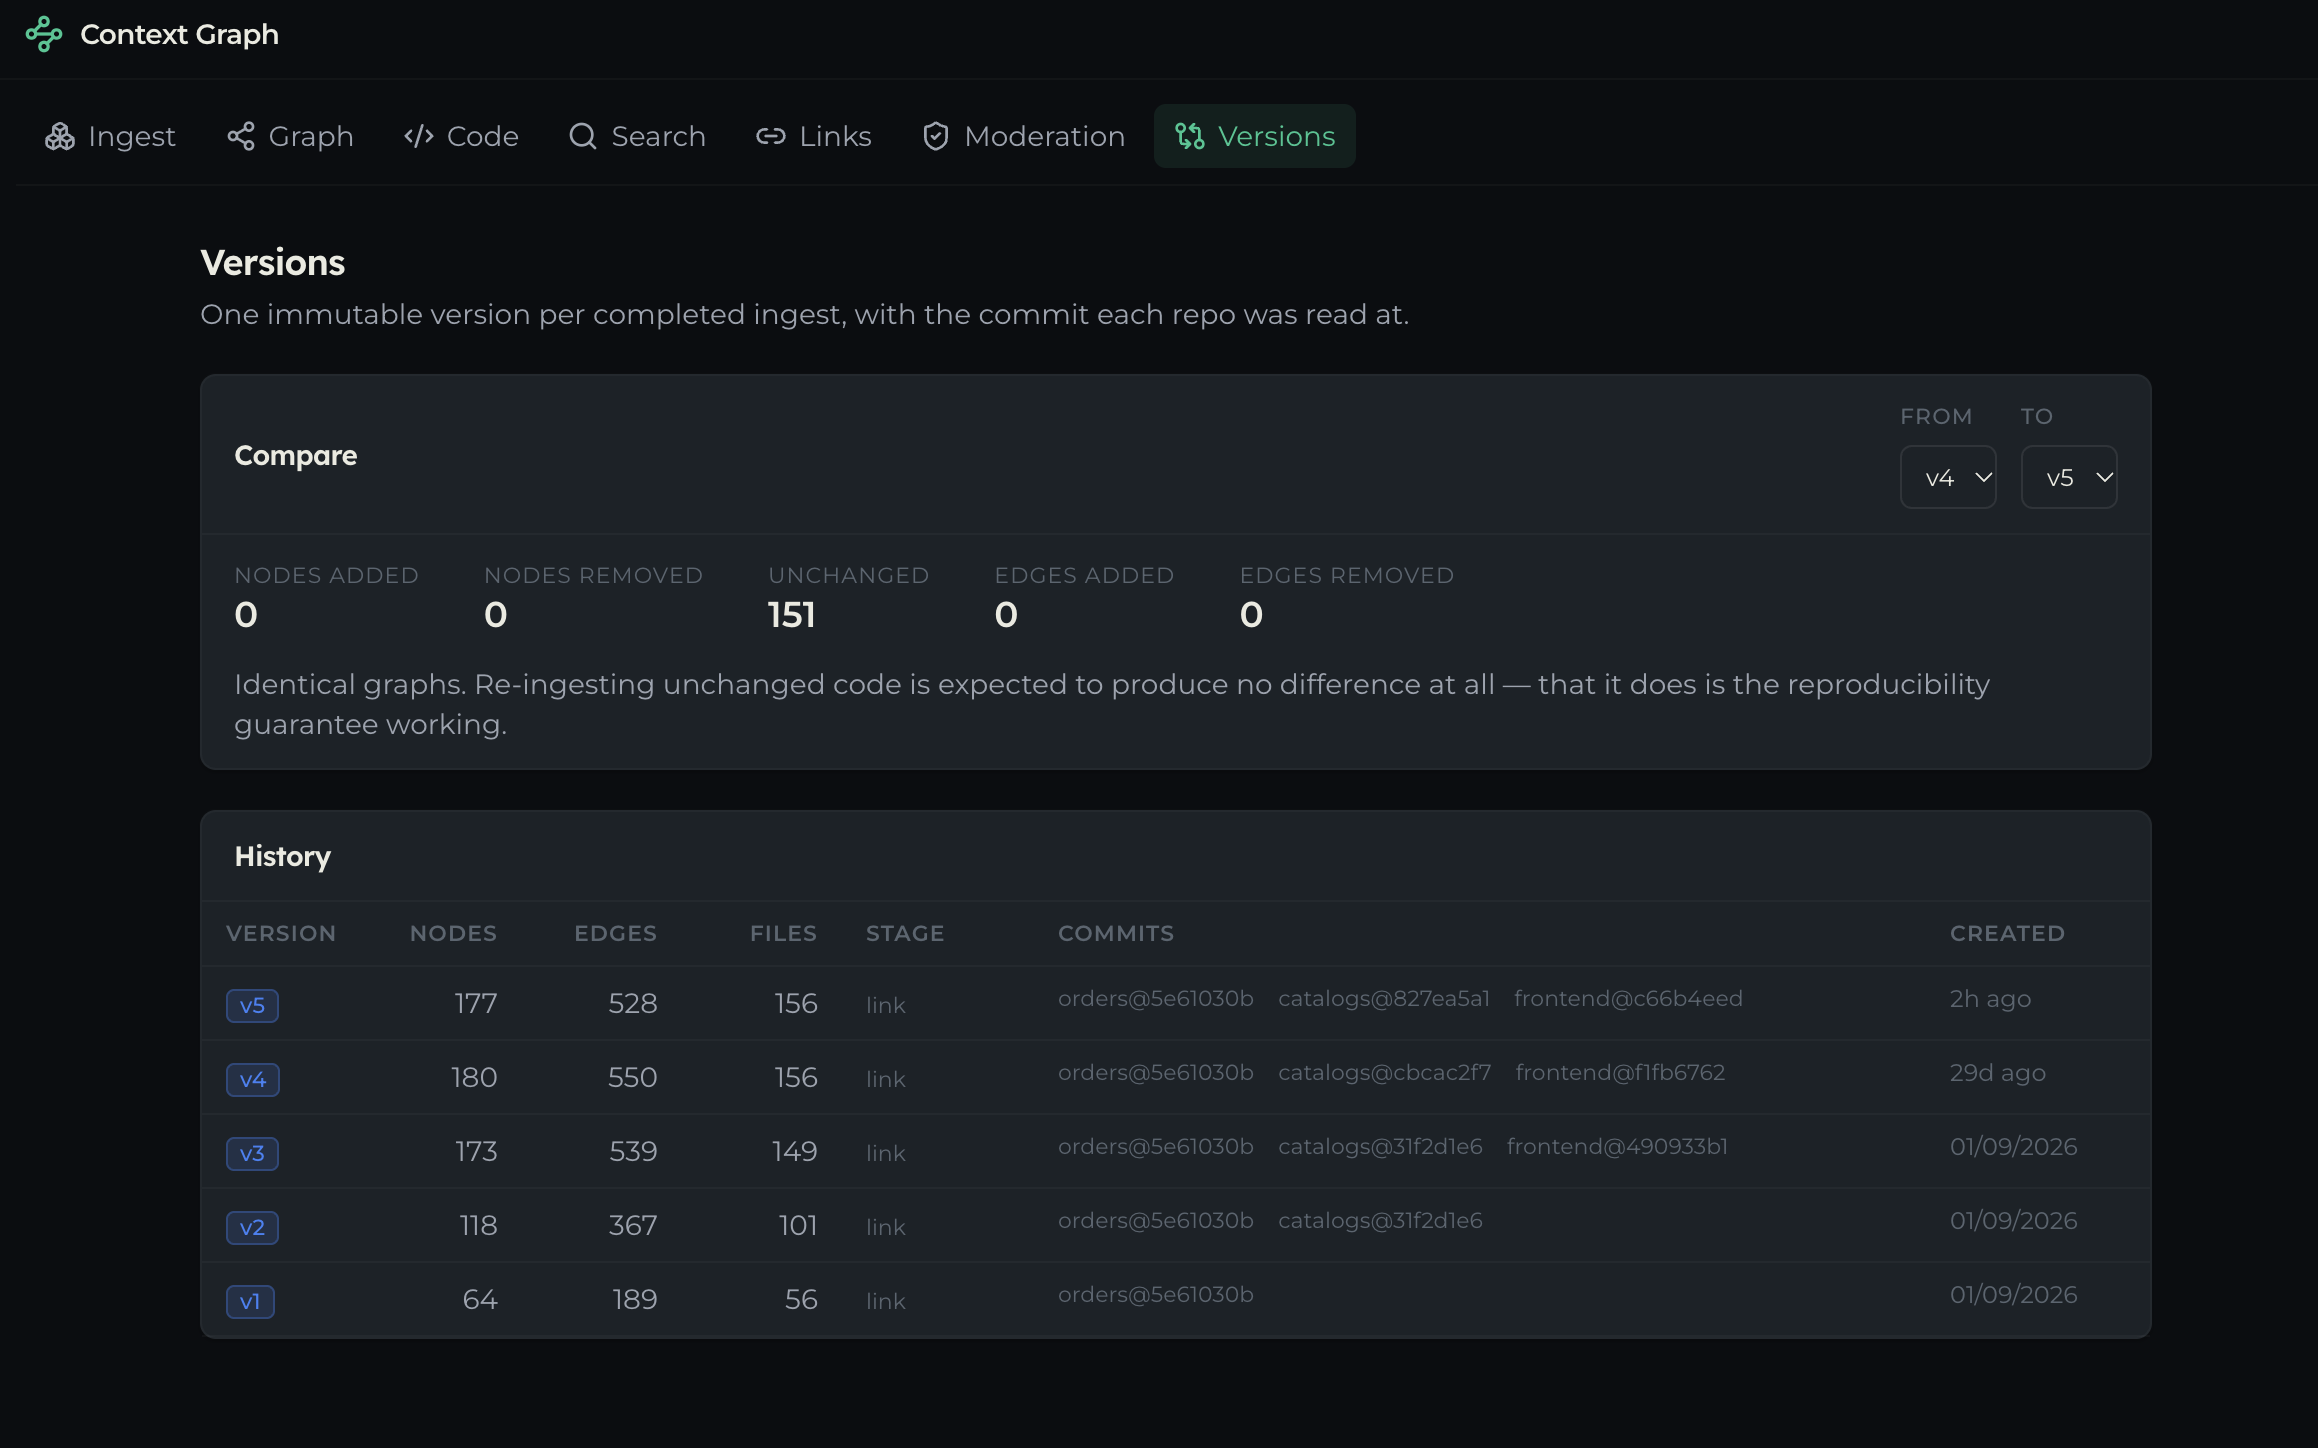The height and width of the screenshot is (1448, 2318).
Task: Click 'orders@5e61030b' in the v1 row
Action: [x=1156, y=1294]
